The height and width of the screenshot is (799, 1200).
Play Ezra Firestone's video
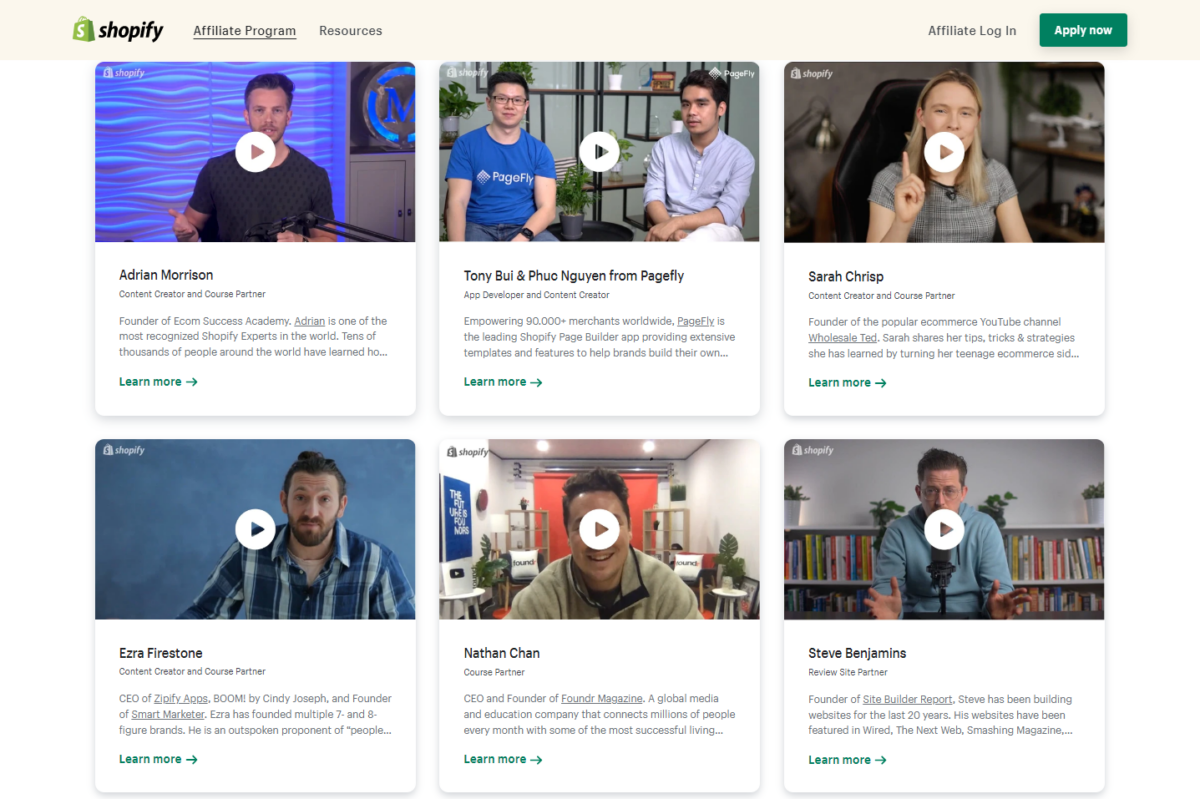255,528
